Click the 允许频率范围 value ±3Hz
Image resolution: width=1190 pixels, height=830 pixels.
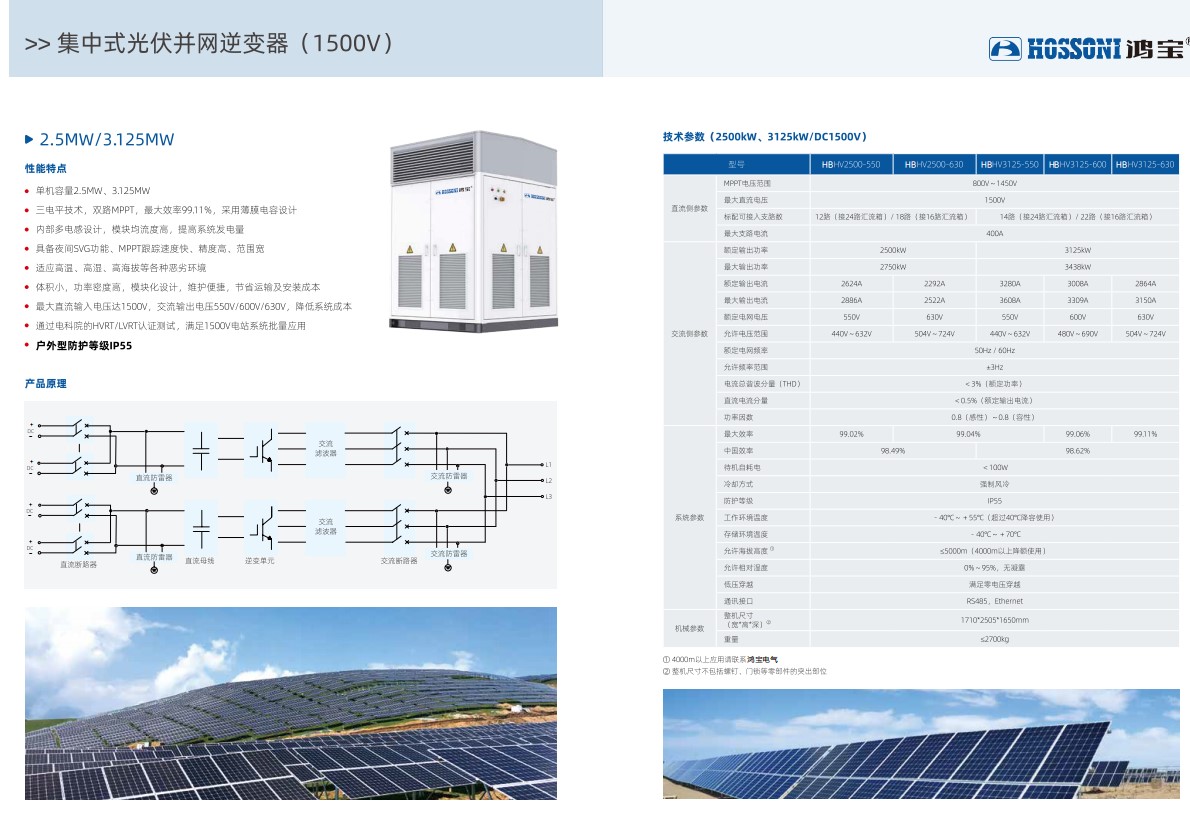pos(994,367)
